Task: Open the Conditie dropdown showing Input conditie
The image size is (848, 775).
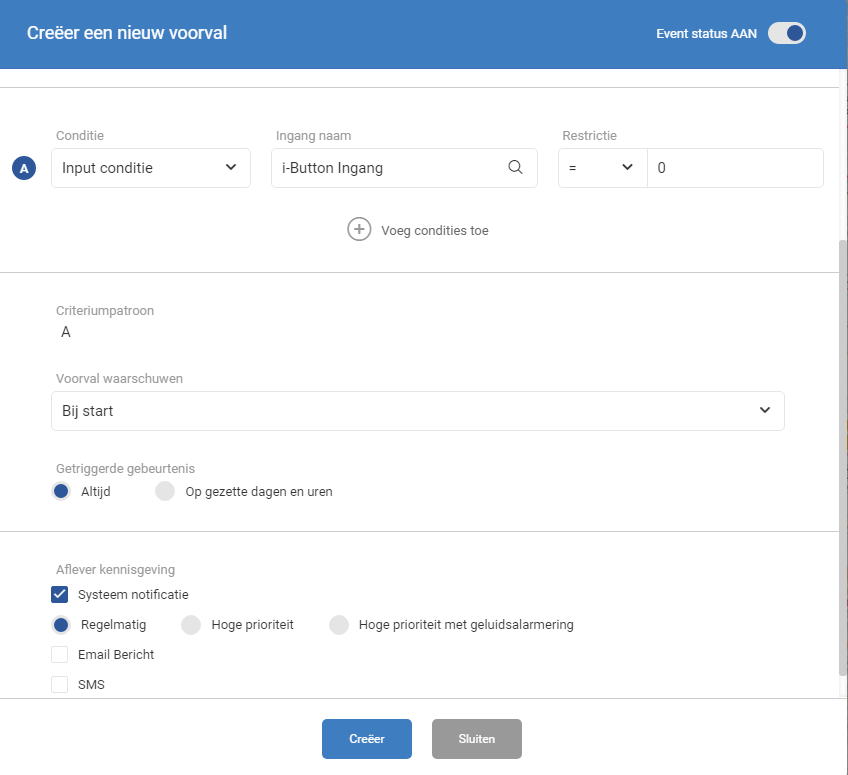Action: click(x=151, y=168)
